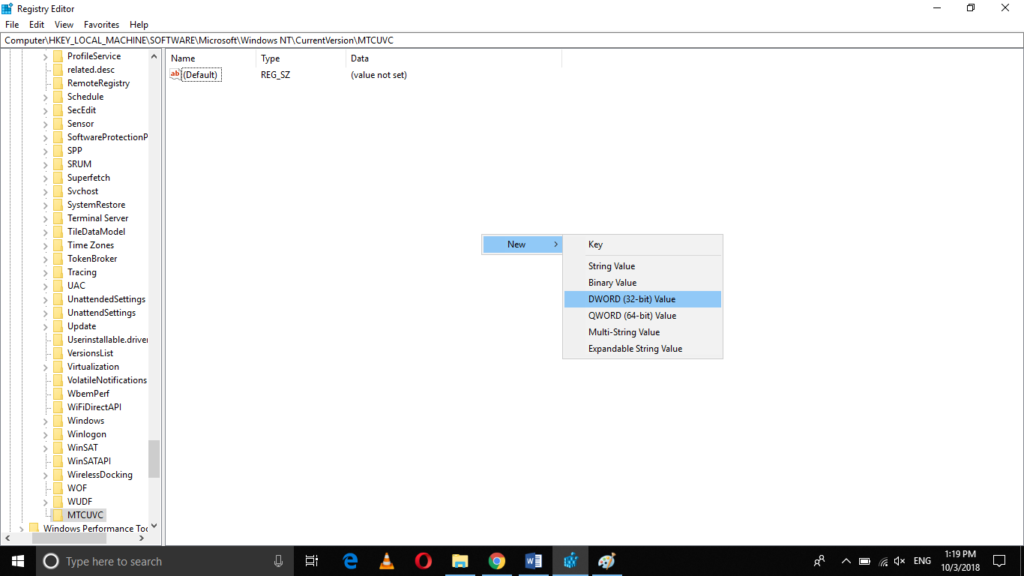The image size is (1024, 576).
Task: Open the Favorites menu
Action: (101, 24)
